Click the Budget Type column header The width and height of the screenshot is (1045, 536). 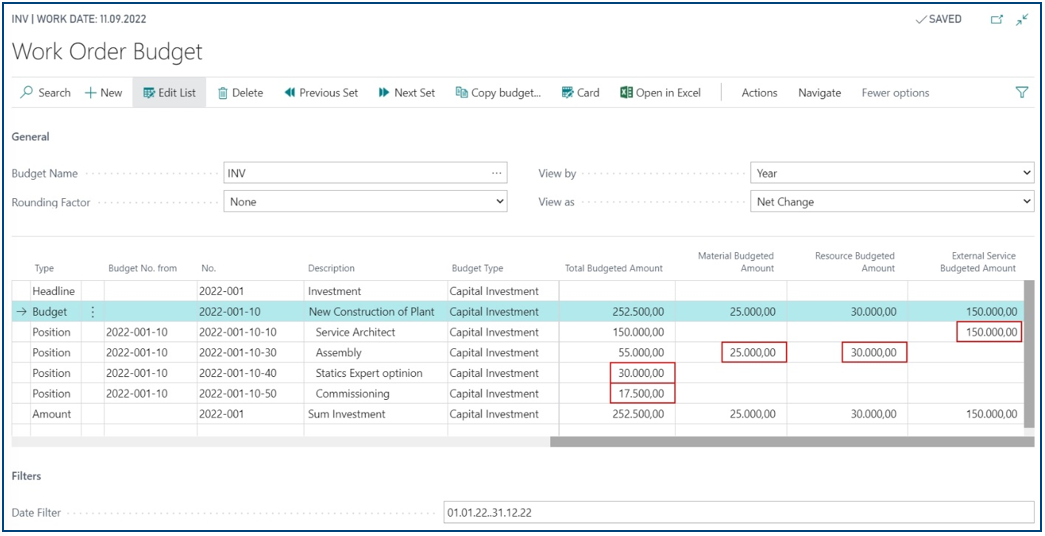tap(477, 268)
